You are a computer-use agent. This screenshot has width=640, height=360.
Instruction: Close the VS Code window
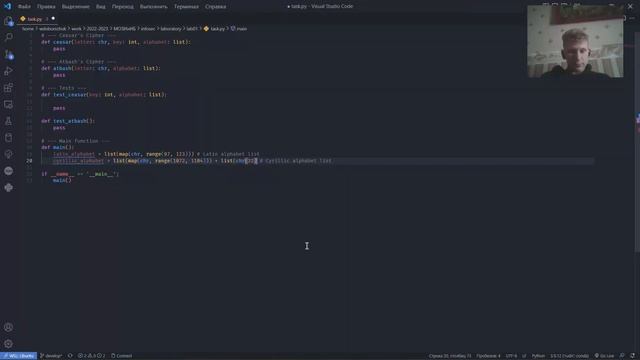[x=630, y=6]
